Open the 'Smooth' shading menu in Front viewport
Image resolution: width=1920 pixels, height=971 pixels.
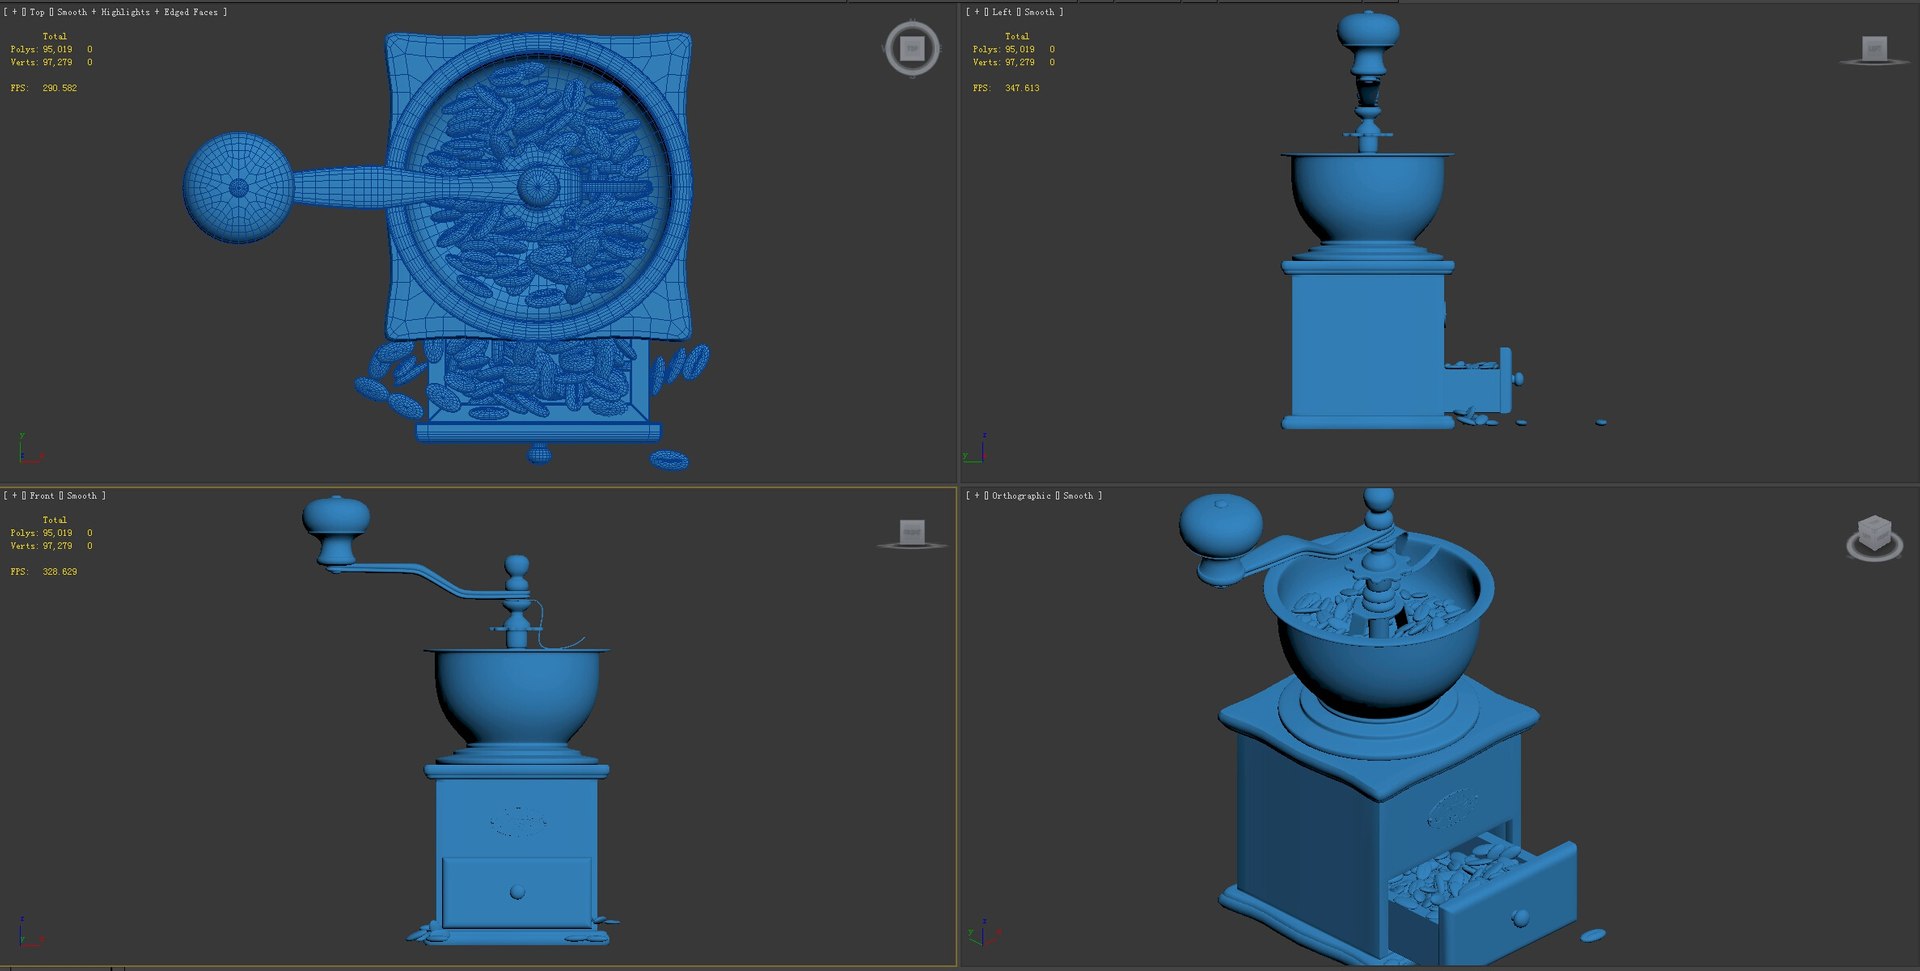82,496
